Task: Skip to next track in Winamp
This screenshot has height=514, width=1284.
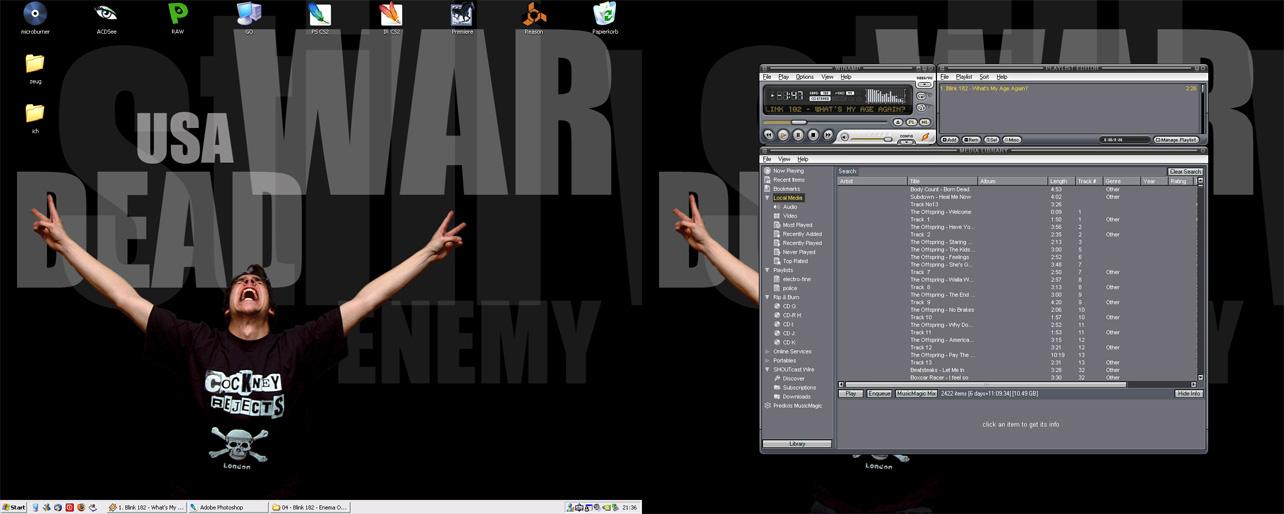Action: coord(827,135)
